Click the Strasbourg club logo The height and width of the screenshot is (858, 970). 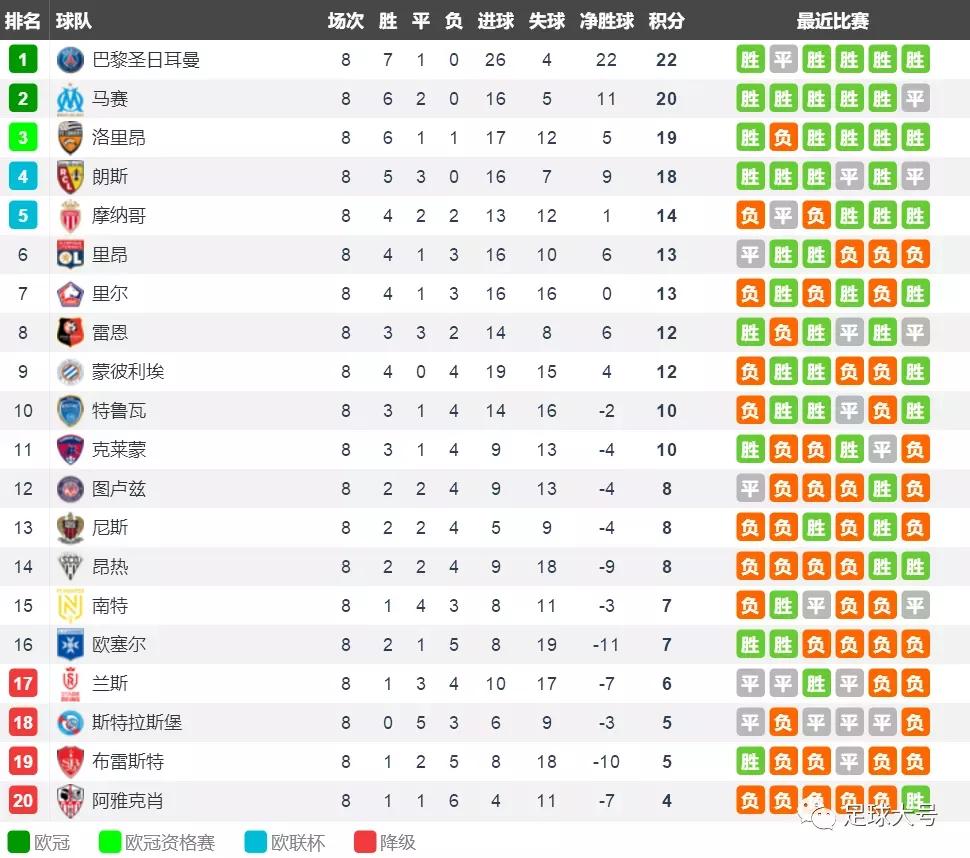coord(70,723)
